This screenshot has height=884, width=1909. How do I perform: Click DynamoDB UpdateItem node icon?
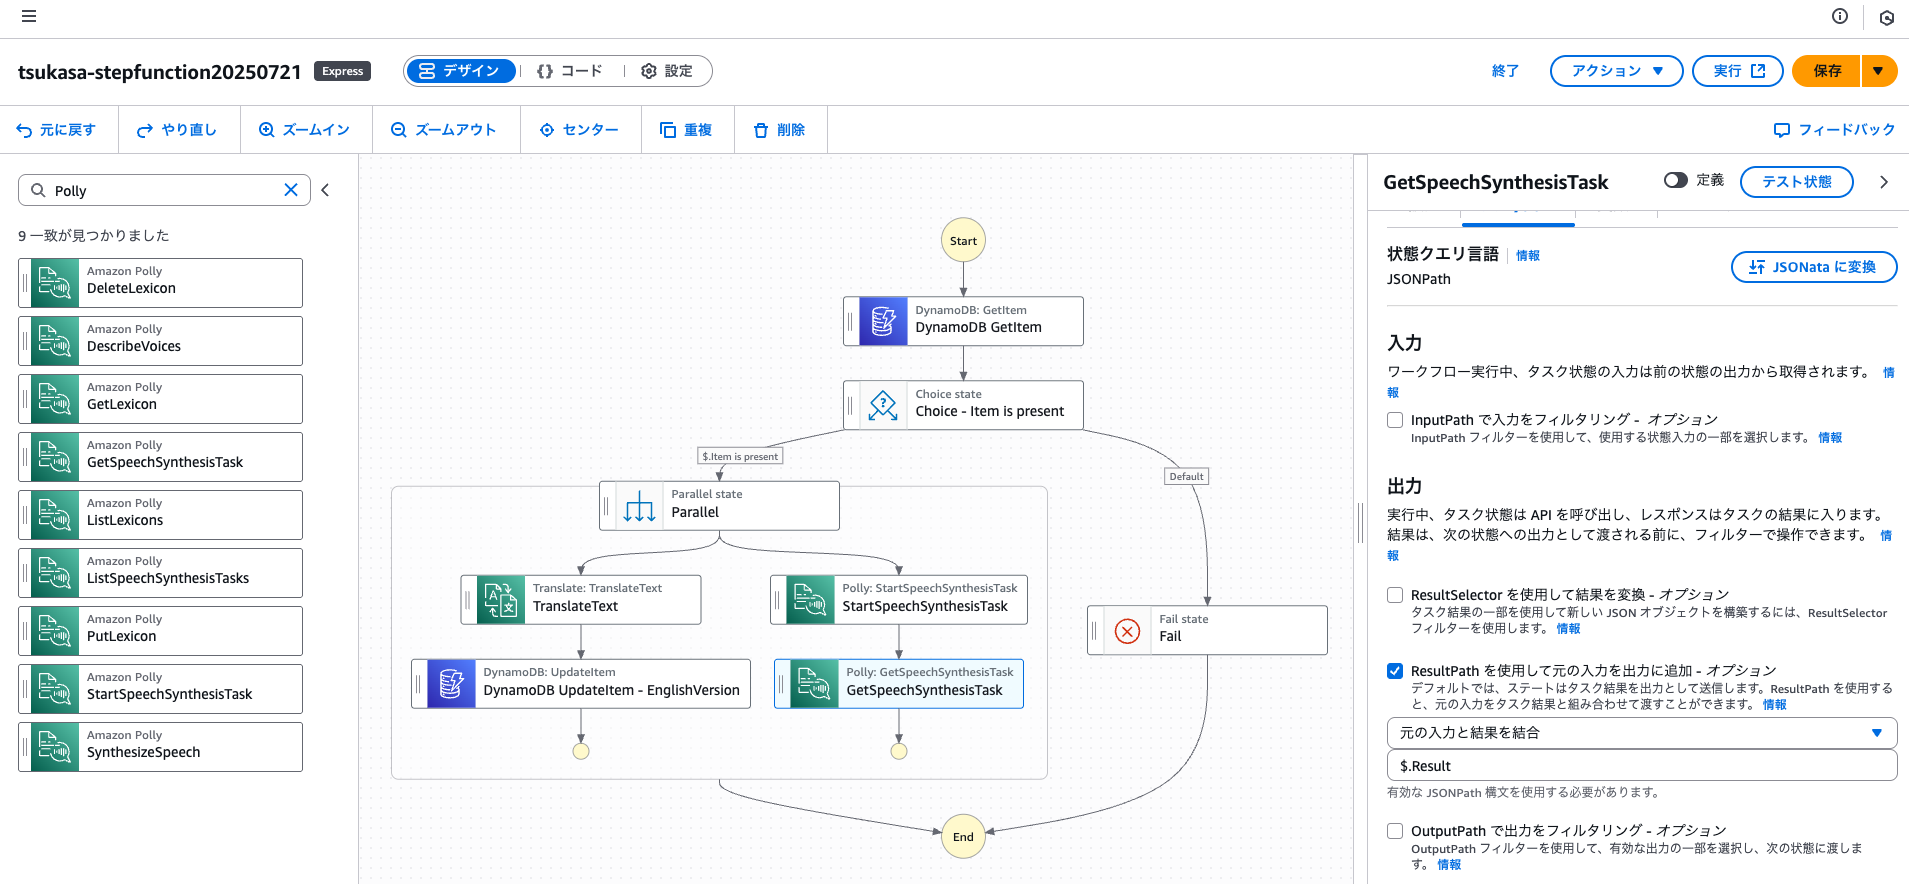click(x=451, y=683)
